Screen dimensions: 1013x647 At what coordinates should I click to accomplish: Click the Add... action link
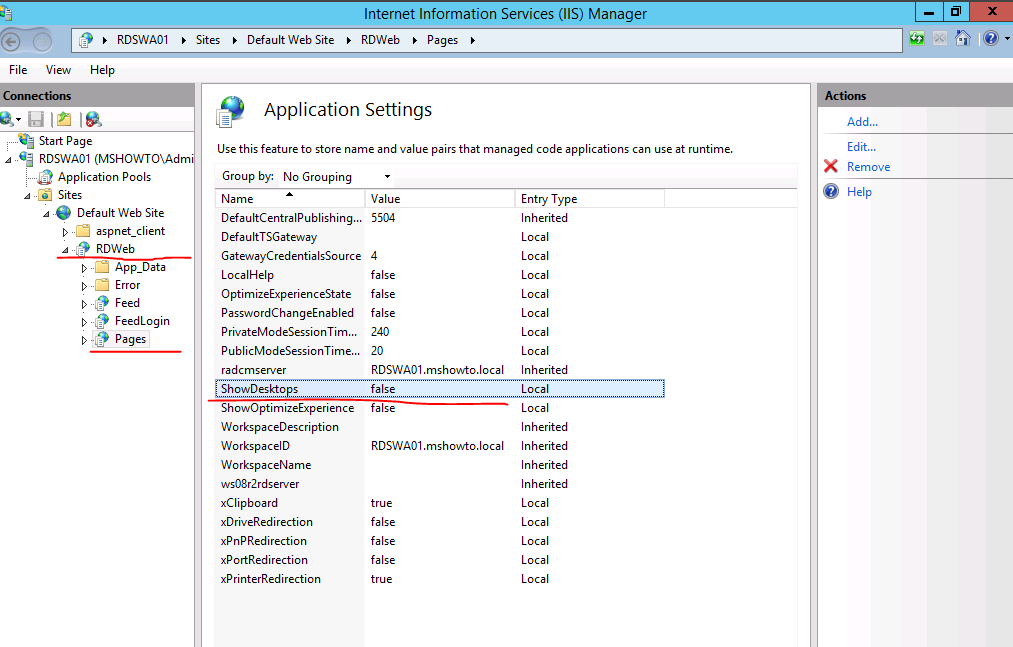[x=862, y=122]
